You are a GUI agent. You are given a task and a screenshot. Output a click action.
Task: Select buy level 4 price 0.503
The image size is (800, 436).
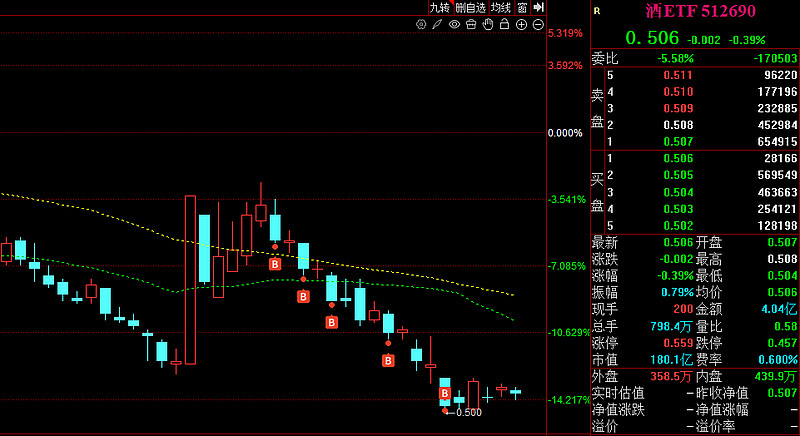(678, 209)
